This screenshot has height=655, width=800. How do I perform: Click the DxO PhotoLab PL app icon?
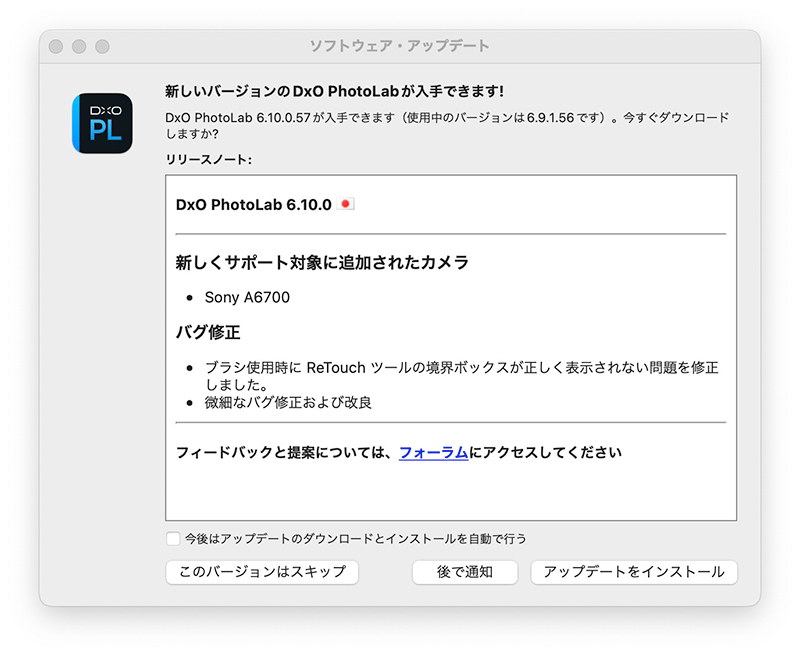(102, 123)
